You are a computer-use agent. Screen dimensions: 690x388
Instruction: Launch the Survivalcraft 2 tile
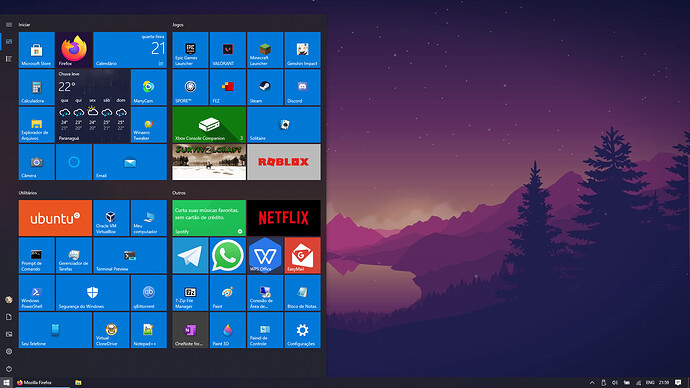209,162
